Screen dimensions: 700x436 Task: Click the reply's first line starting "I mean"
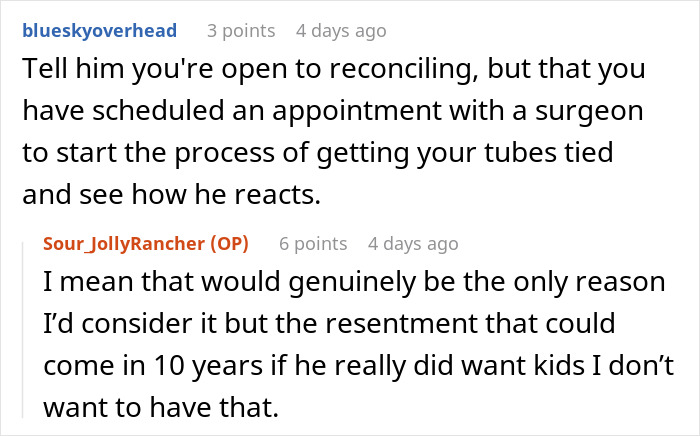(x=355, y=284)
